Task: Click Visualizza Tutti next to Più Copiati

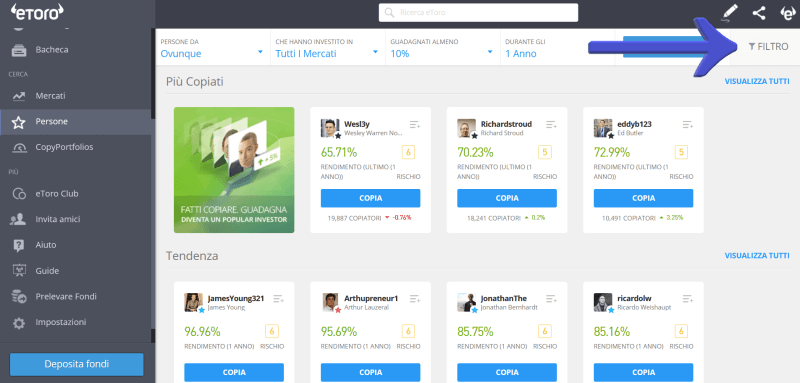Action: point(757,81)
